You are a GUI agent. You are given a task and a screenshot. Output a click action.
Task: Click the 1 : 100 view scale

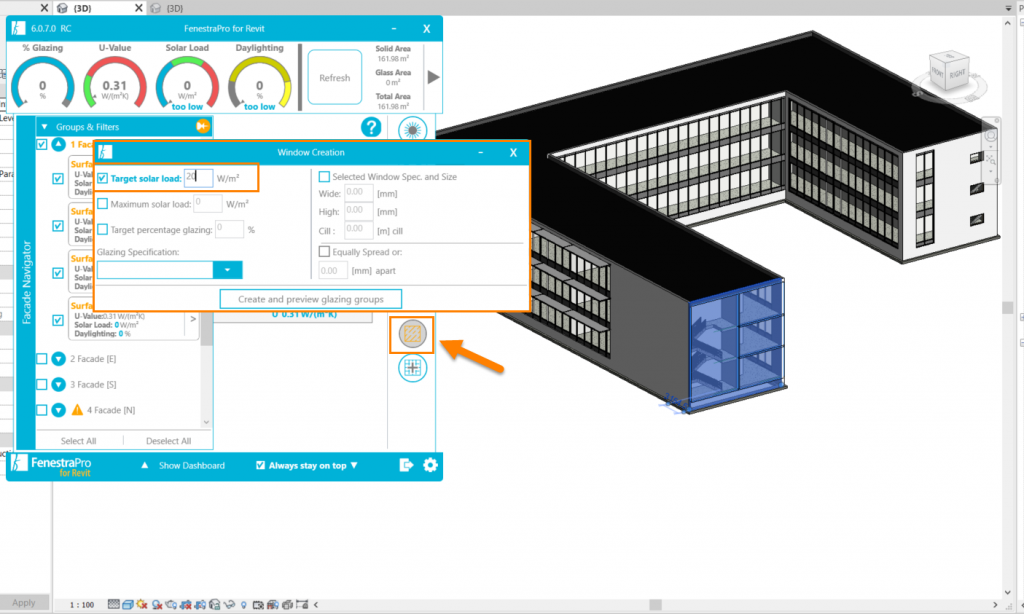[82, 605]
